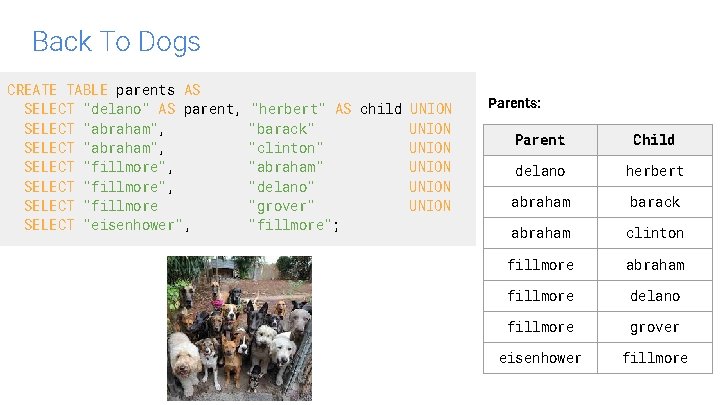The image size is (720, 405).
Task: Click "delano" in the table's Child column
Action: (654, 296)
